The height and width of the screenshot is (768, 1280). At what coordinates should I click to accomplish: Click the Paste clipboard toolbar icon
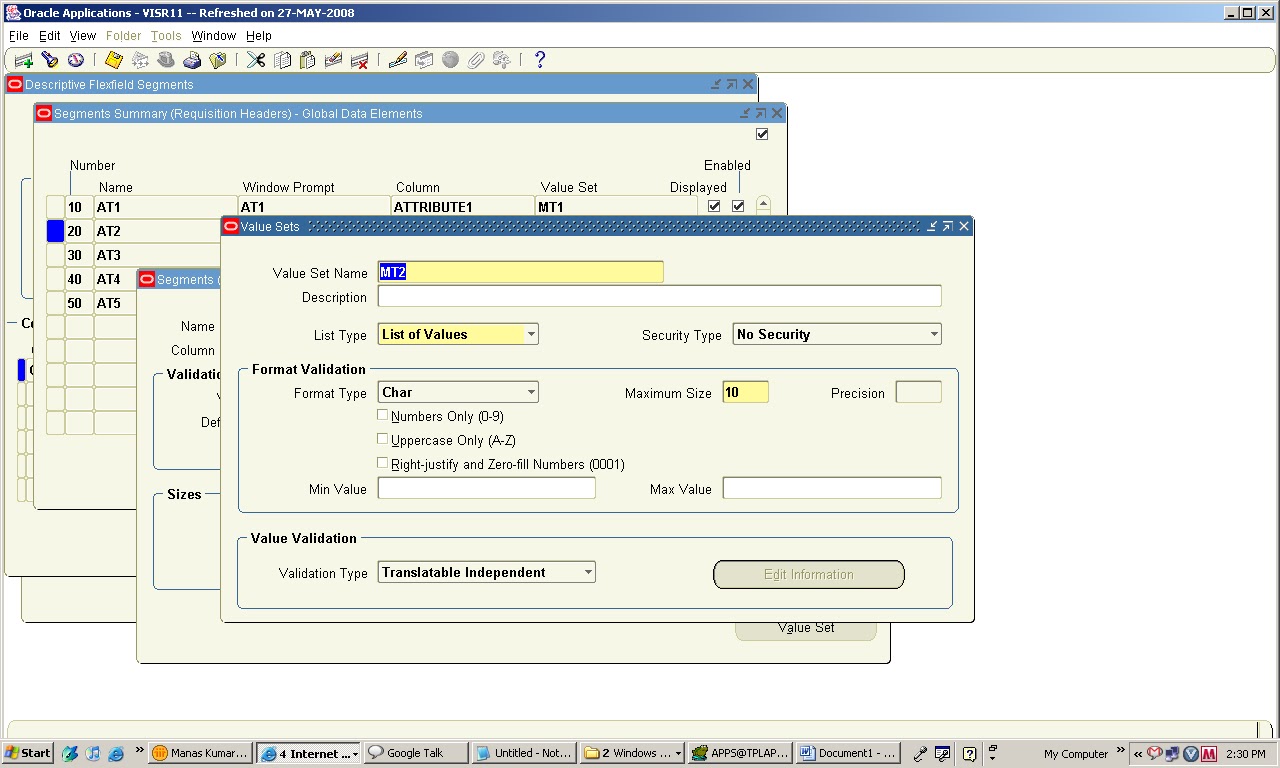[308, 60]
